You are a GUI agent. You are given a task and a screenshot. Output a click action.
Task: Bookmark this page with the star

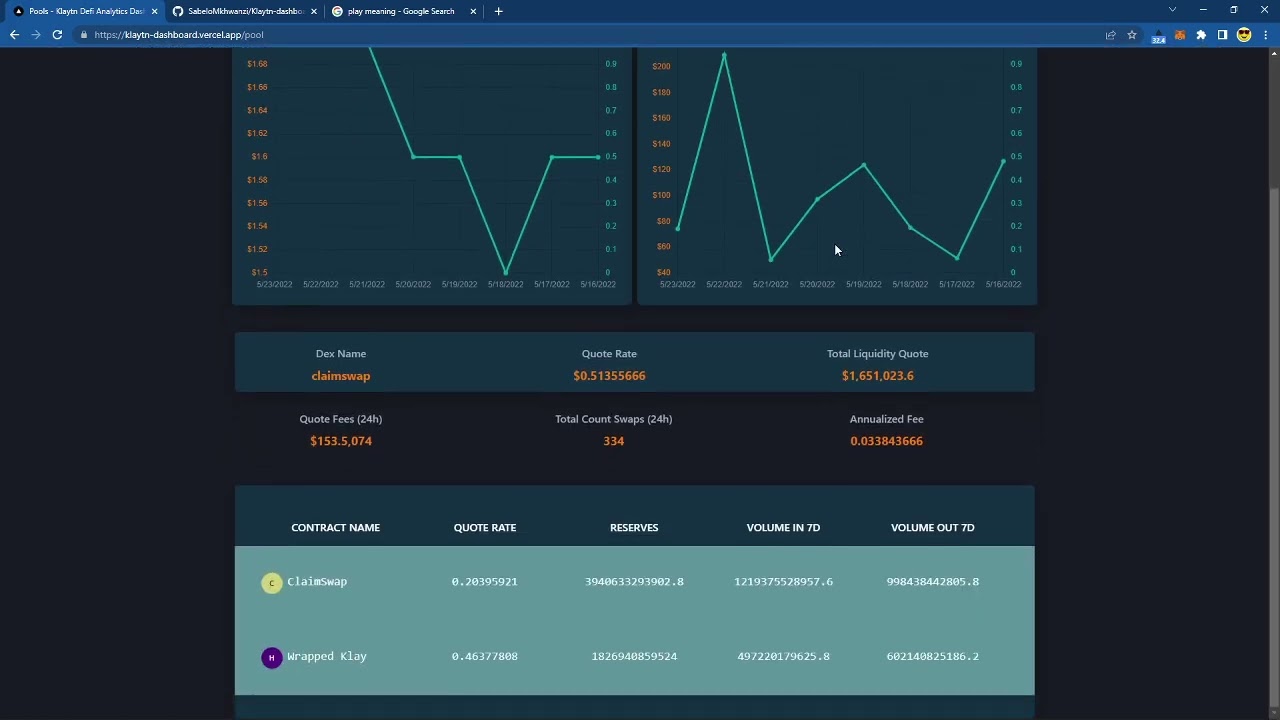(1132, 34)
